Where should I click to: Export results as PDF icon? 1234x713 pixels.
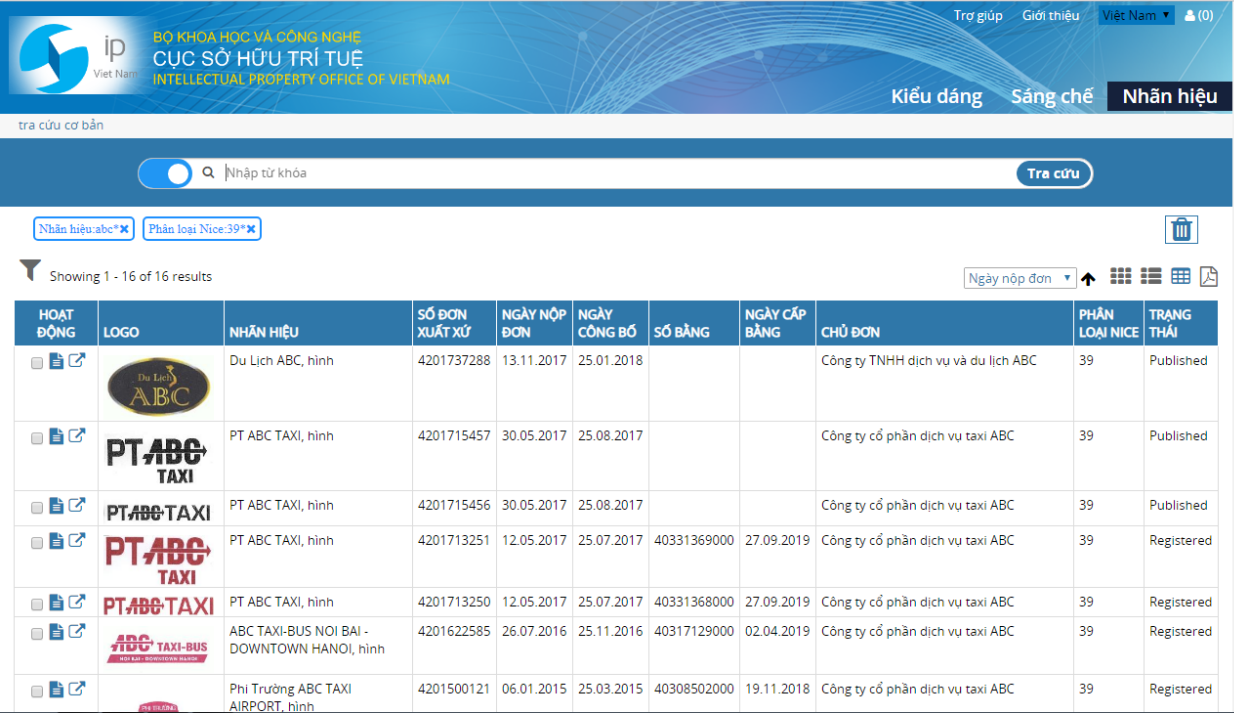coord(1208,276)
